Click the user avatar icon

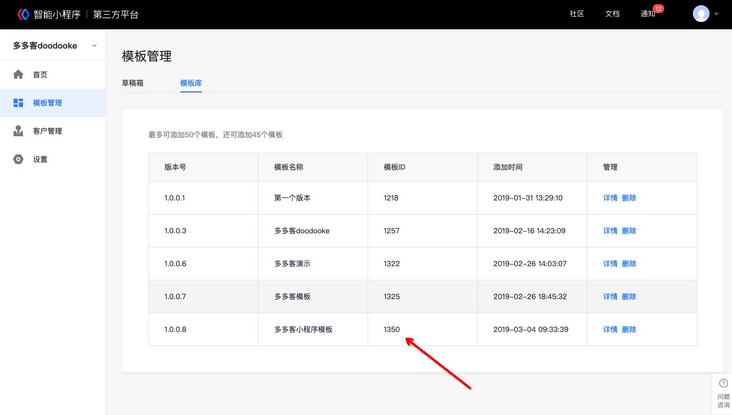pyautogui.click(x=701, y=14)
